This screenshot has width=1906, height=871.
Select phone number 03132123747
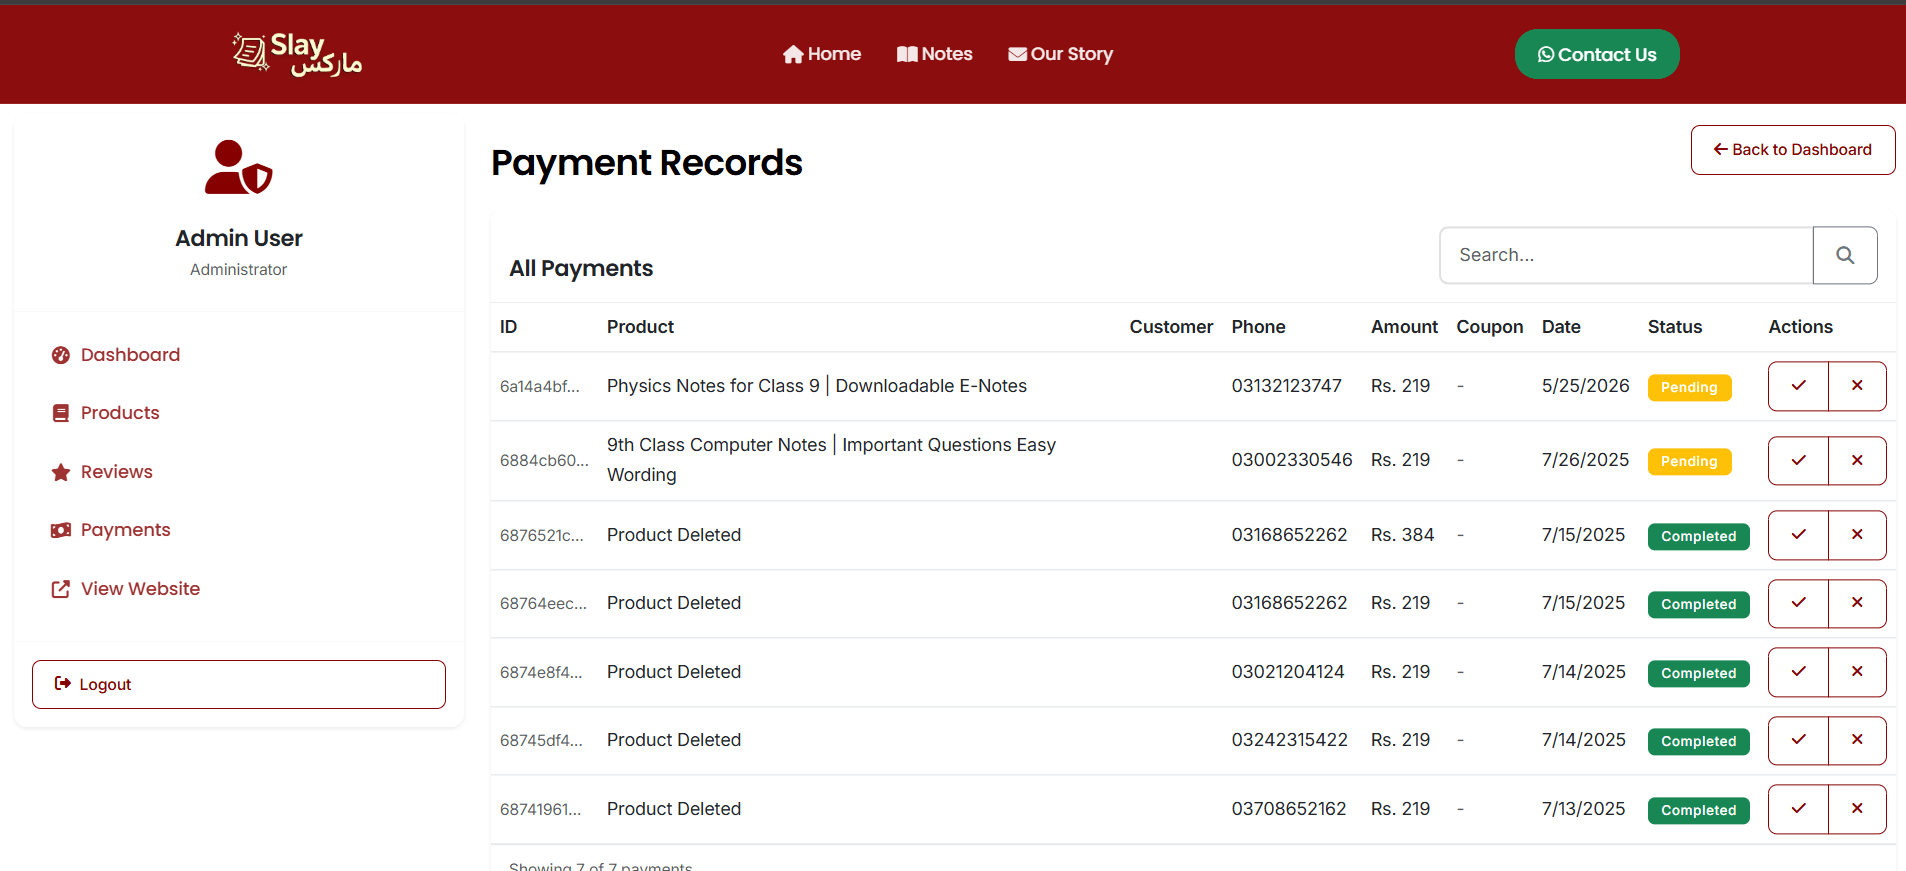point(1286,386)
